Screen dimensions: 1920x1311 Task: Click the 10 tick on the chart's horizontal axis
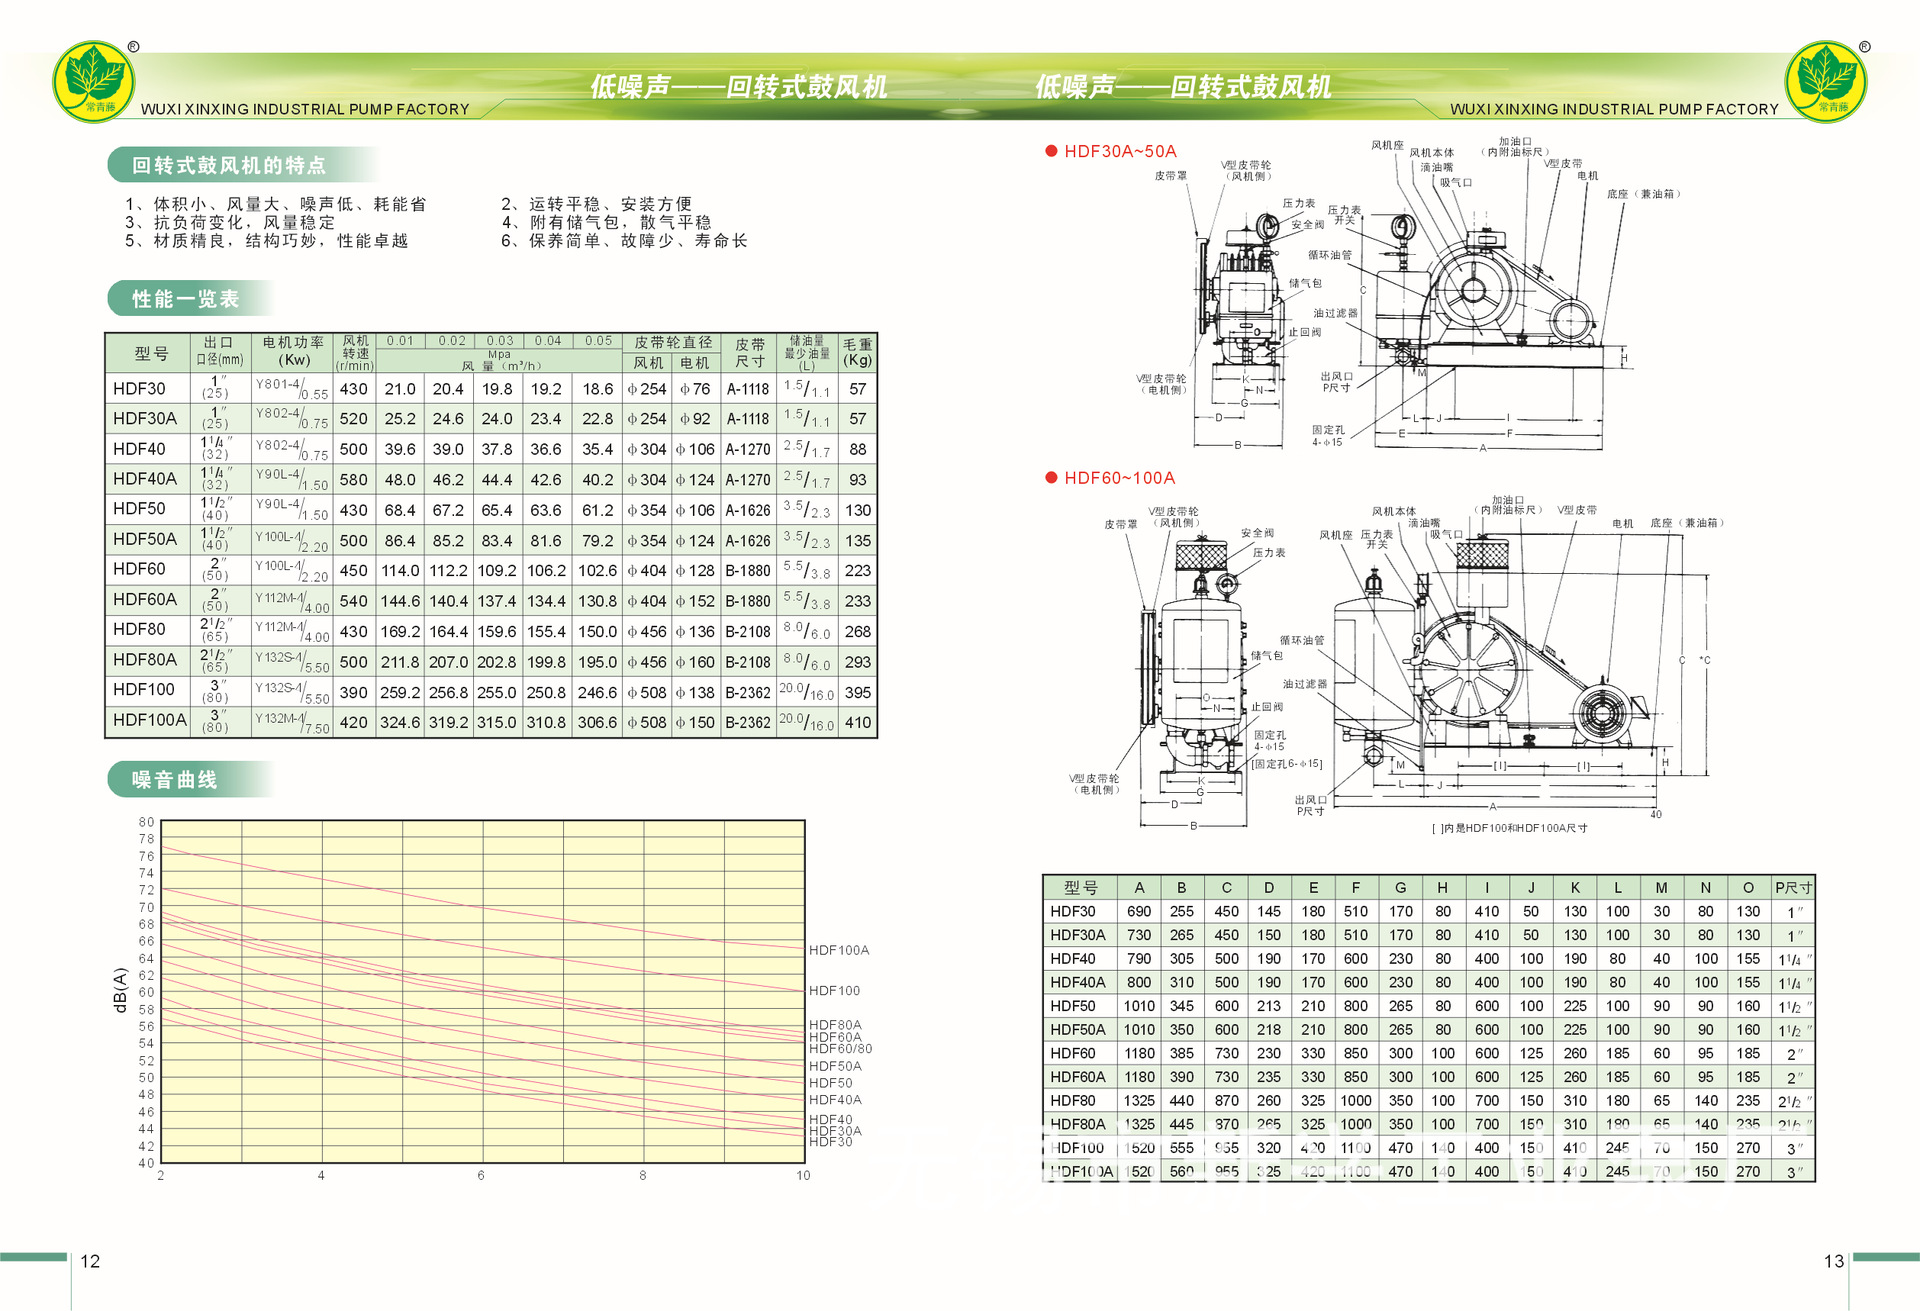pos(803,1175)
